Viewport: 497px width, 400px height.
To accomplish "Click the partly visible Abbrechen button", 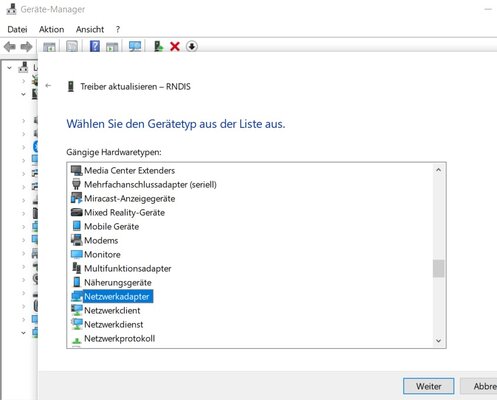I will point(479,386).
